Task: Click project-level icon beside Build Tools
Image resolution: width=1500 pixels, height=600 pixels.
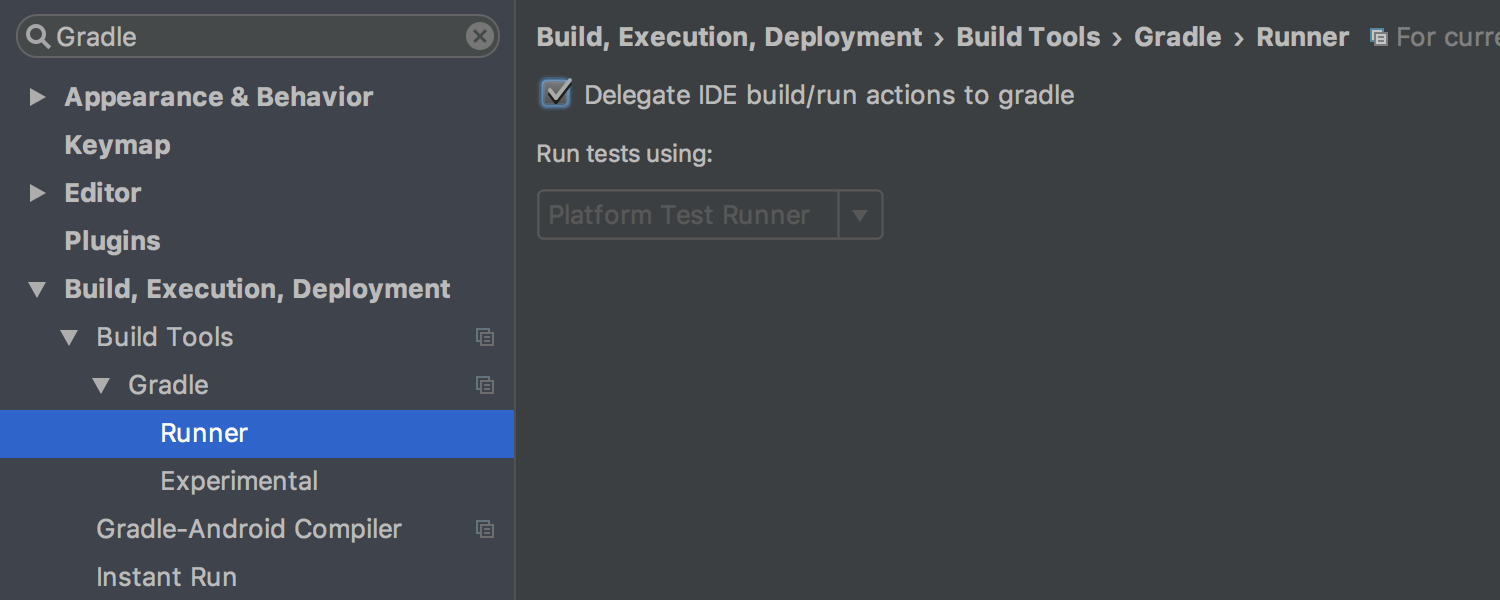Action: click(485, 337)
